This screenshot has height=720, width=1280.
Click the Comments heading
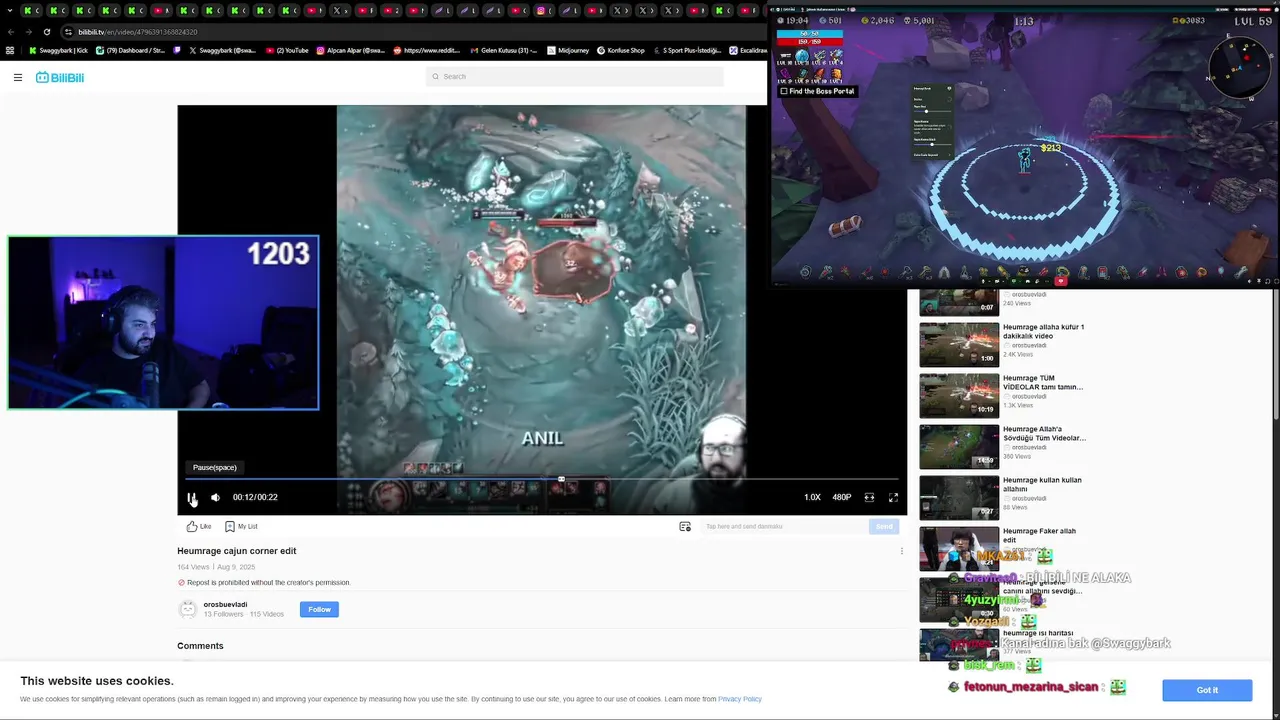[200, 646]
